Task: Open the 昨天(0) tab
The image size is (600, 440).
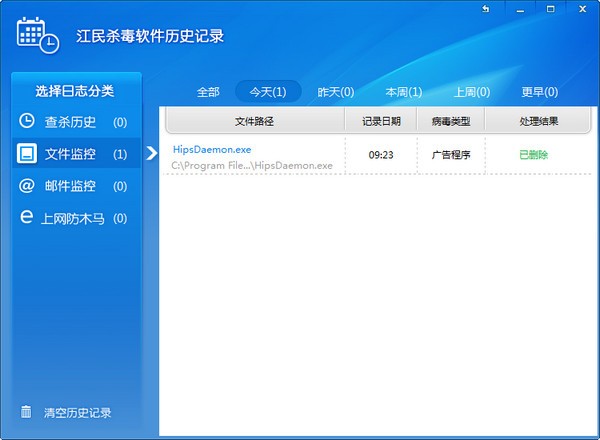Action: click(335, 92)
